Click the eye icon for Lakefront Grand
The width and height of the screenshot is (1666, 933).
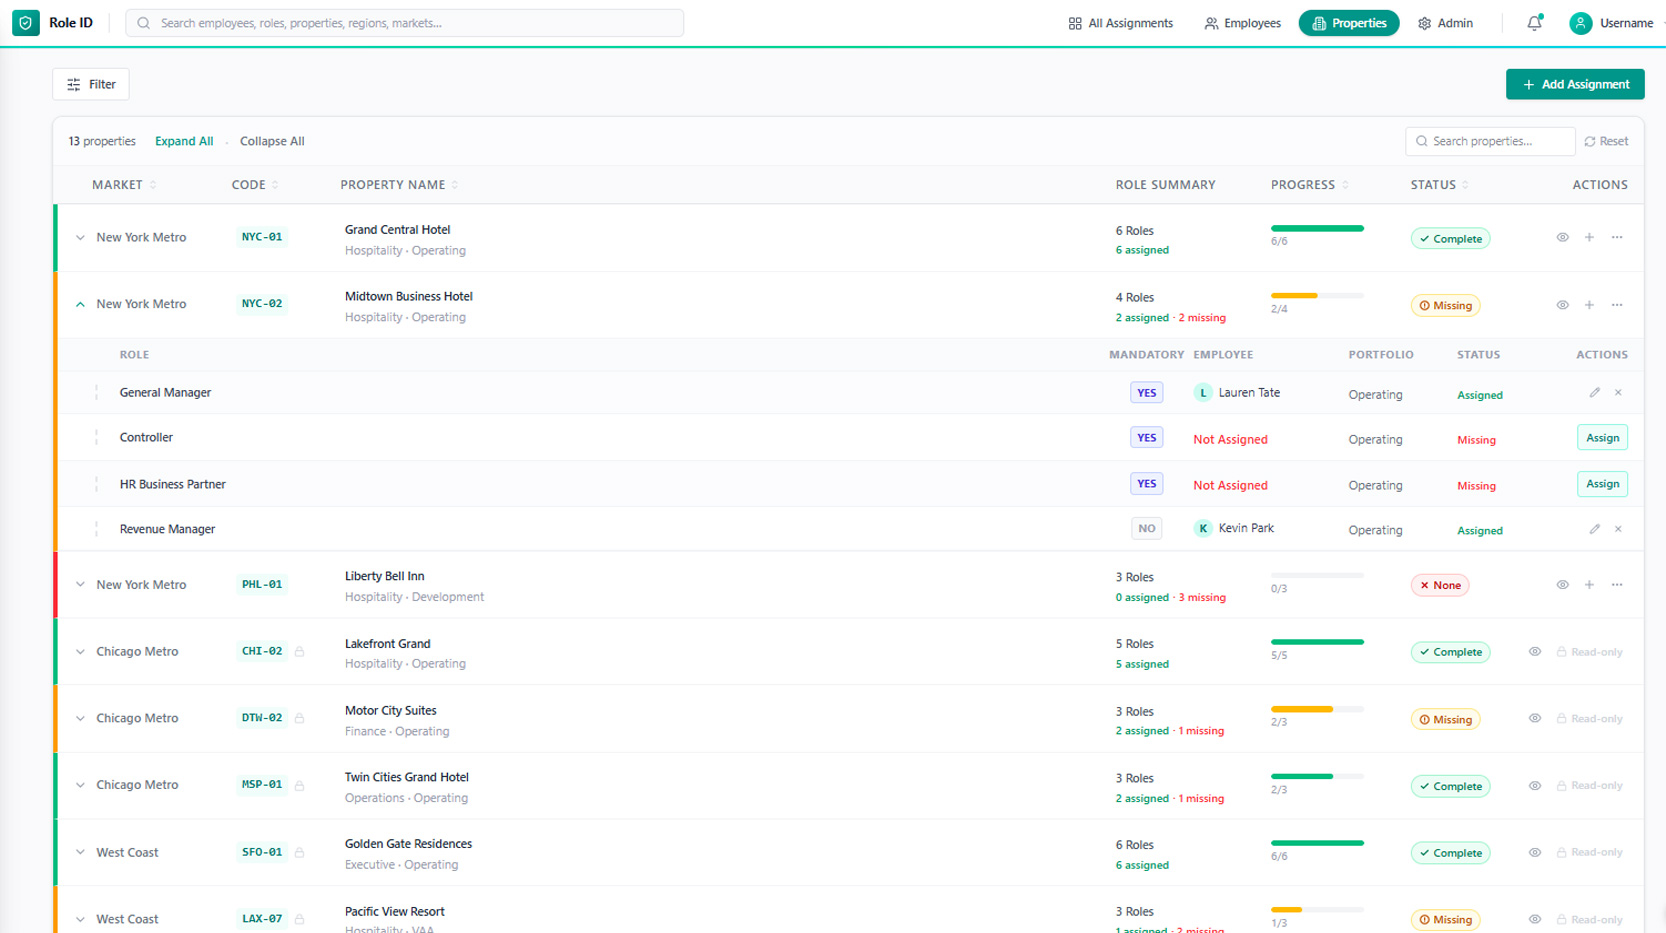[1535, 652]
